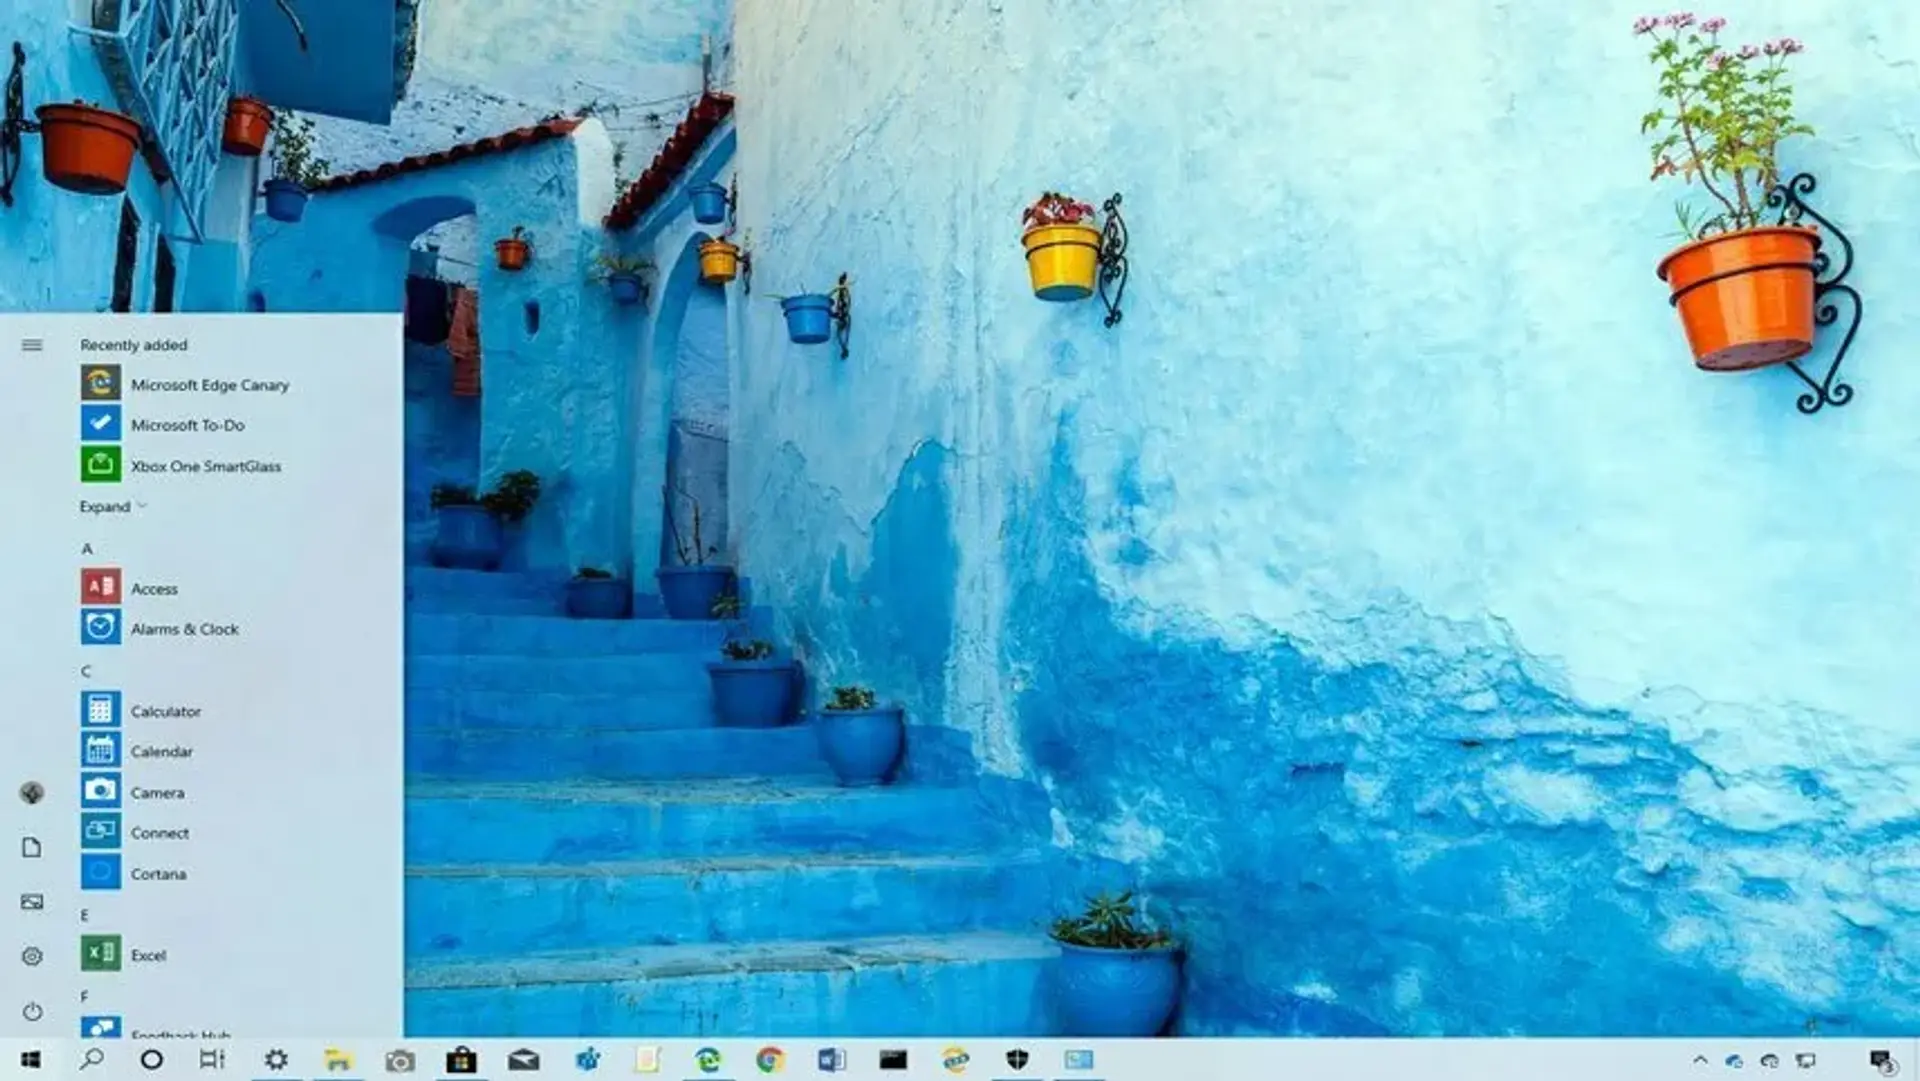The width and height of the screenshot is (1920, 1081).
Task: Open Windows Security shield on taskbar
Action: pos(1017,1059)
